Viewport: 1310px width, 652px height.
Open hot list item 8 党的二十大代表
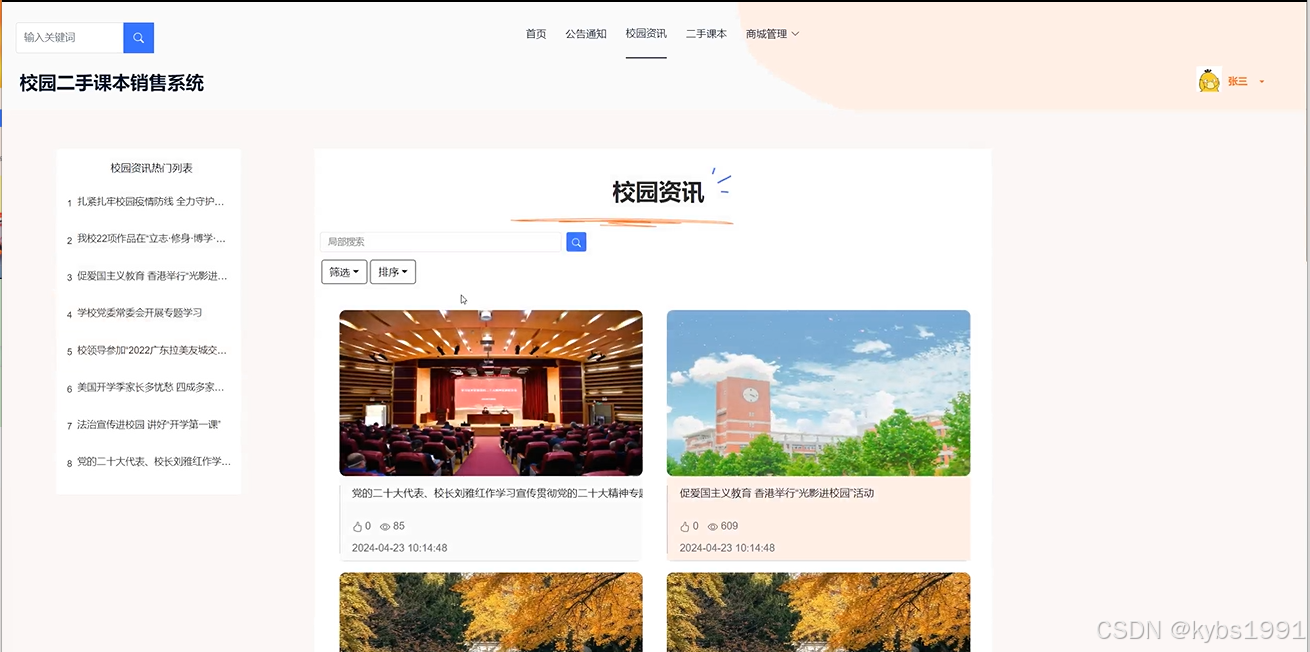tap(154, 462)
